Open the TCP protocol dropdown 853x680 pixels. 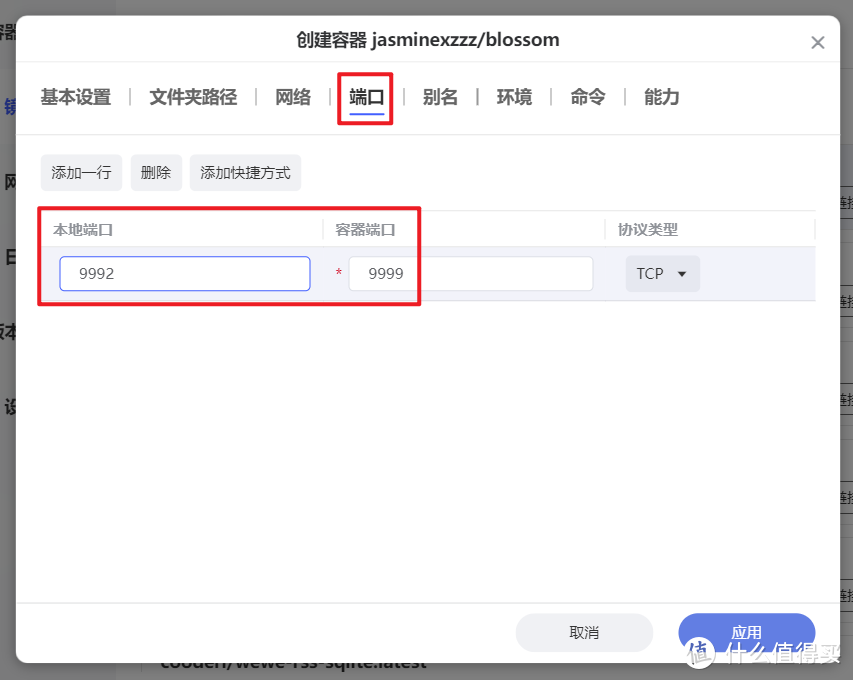(x=662, y=273)
